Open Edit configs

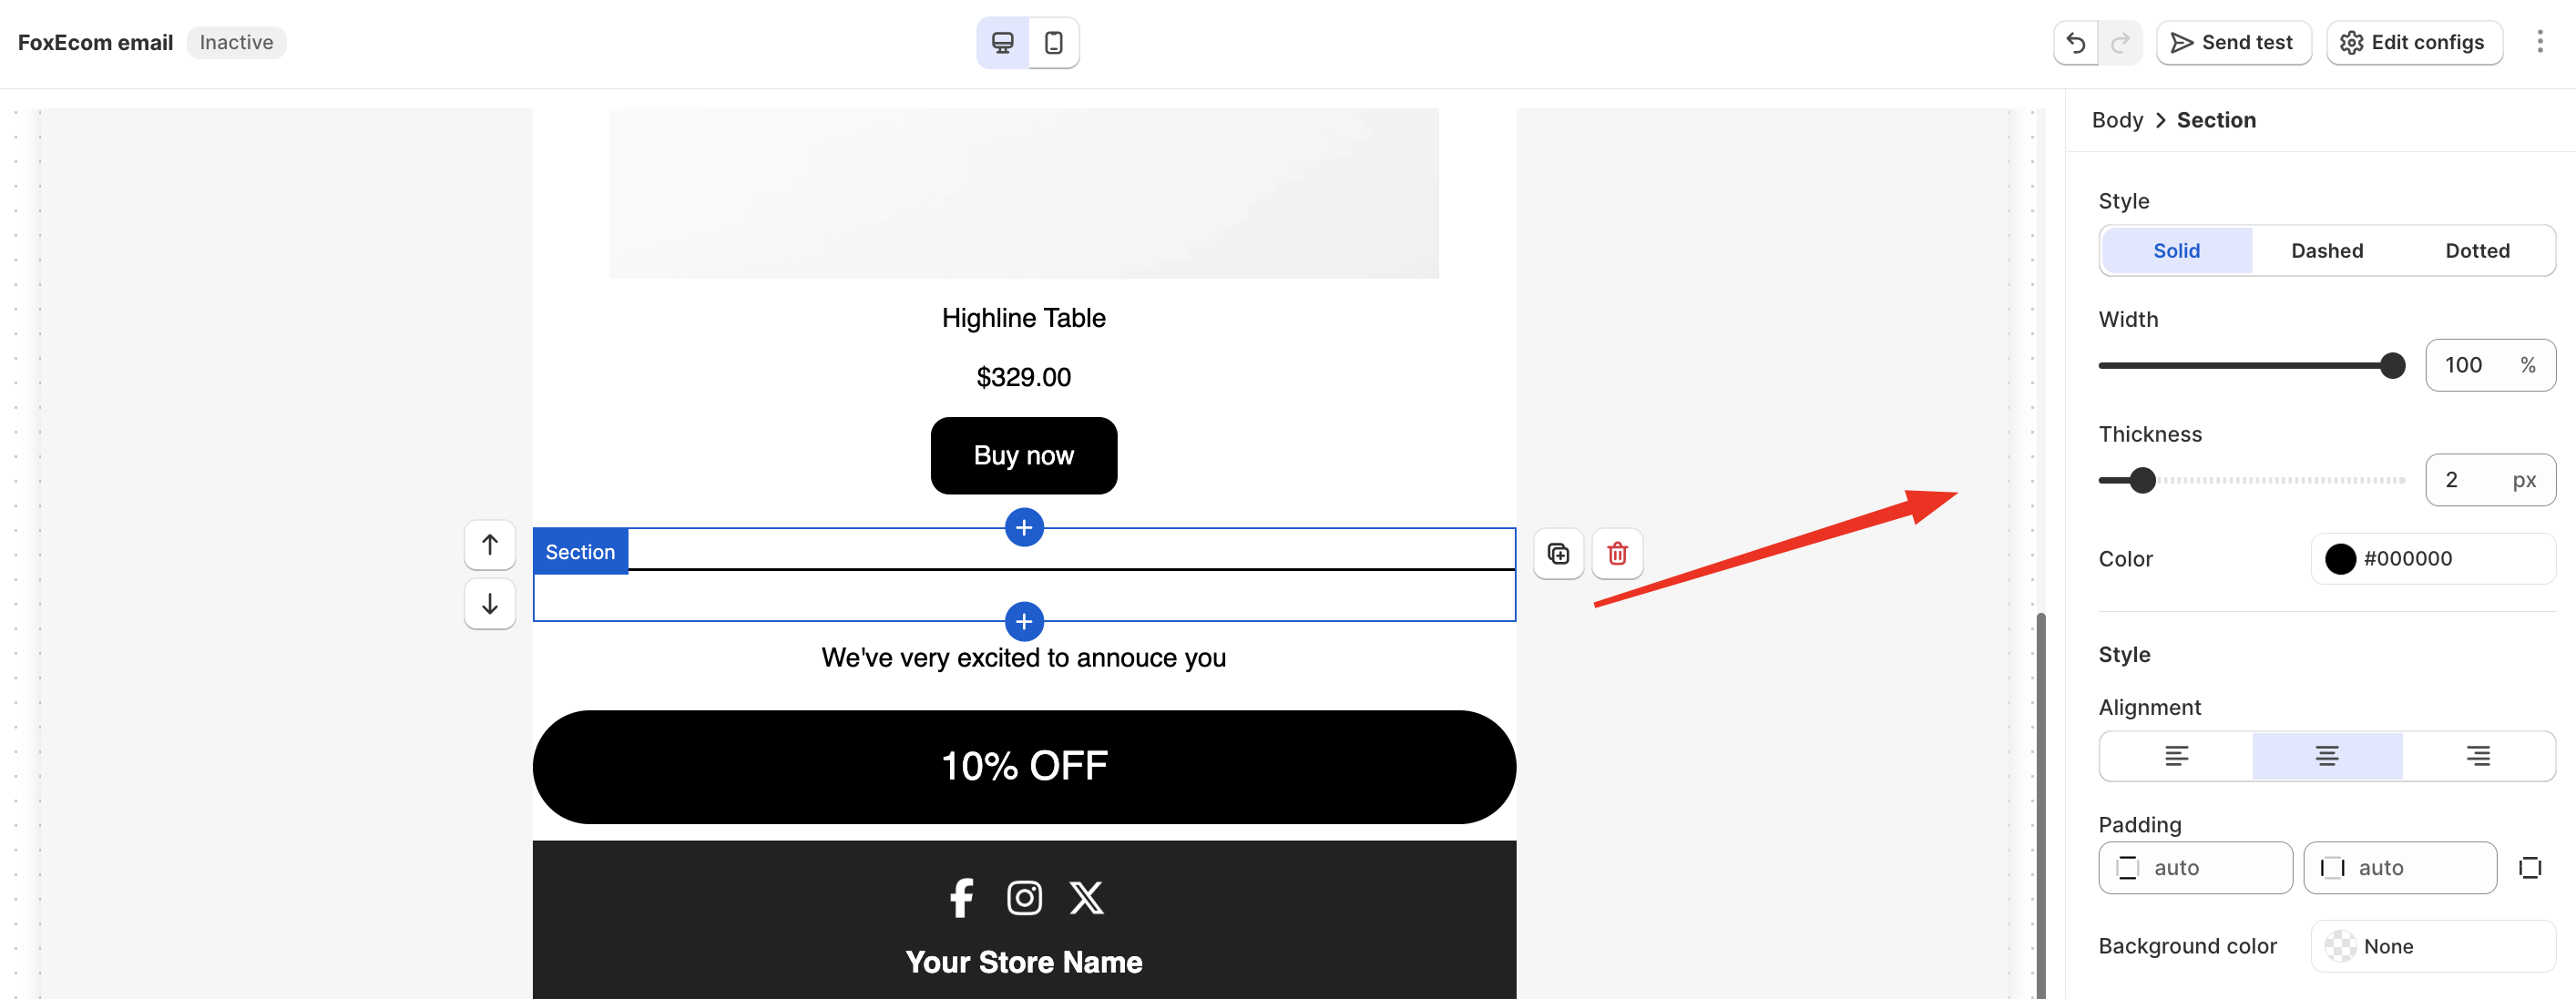(x=2413, y=43)
